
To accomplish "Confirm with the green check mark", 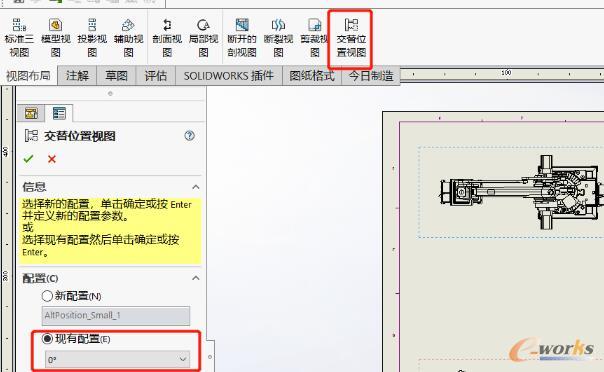I will pyautogui.click(x=29, y=159).
